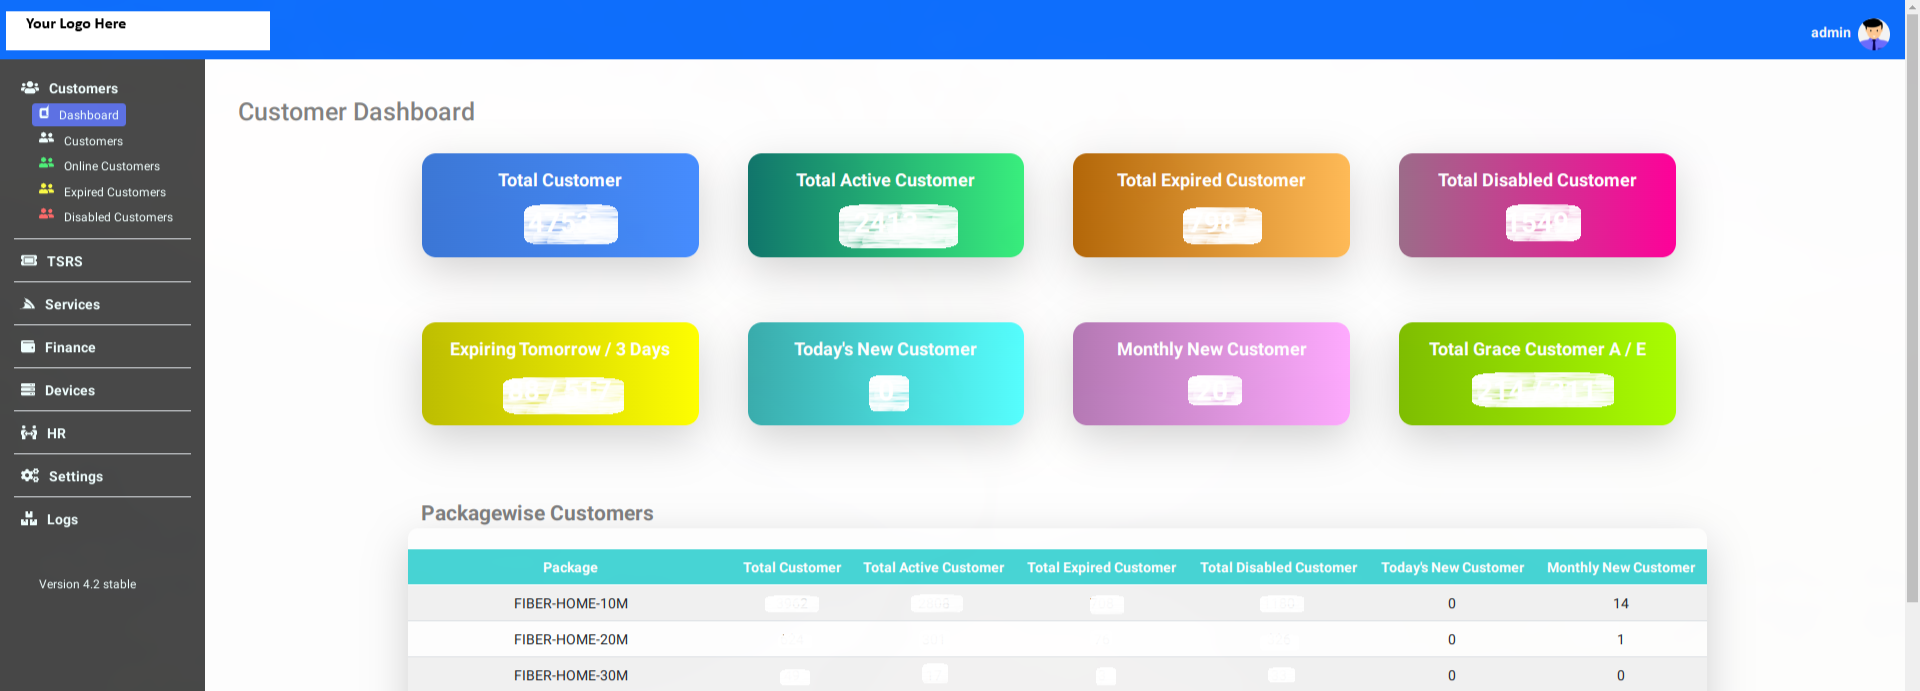
Task: Click the Total Expired Customer card
Action: (1210, 205)
